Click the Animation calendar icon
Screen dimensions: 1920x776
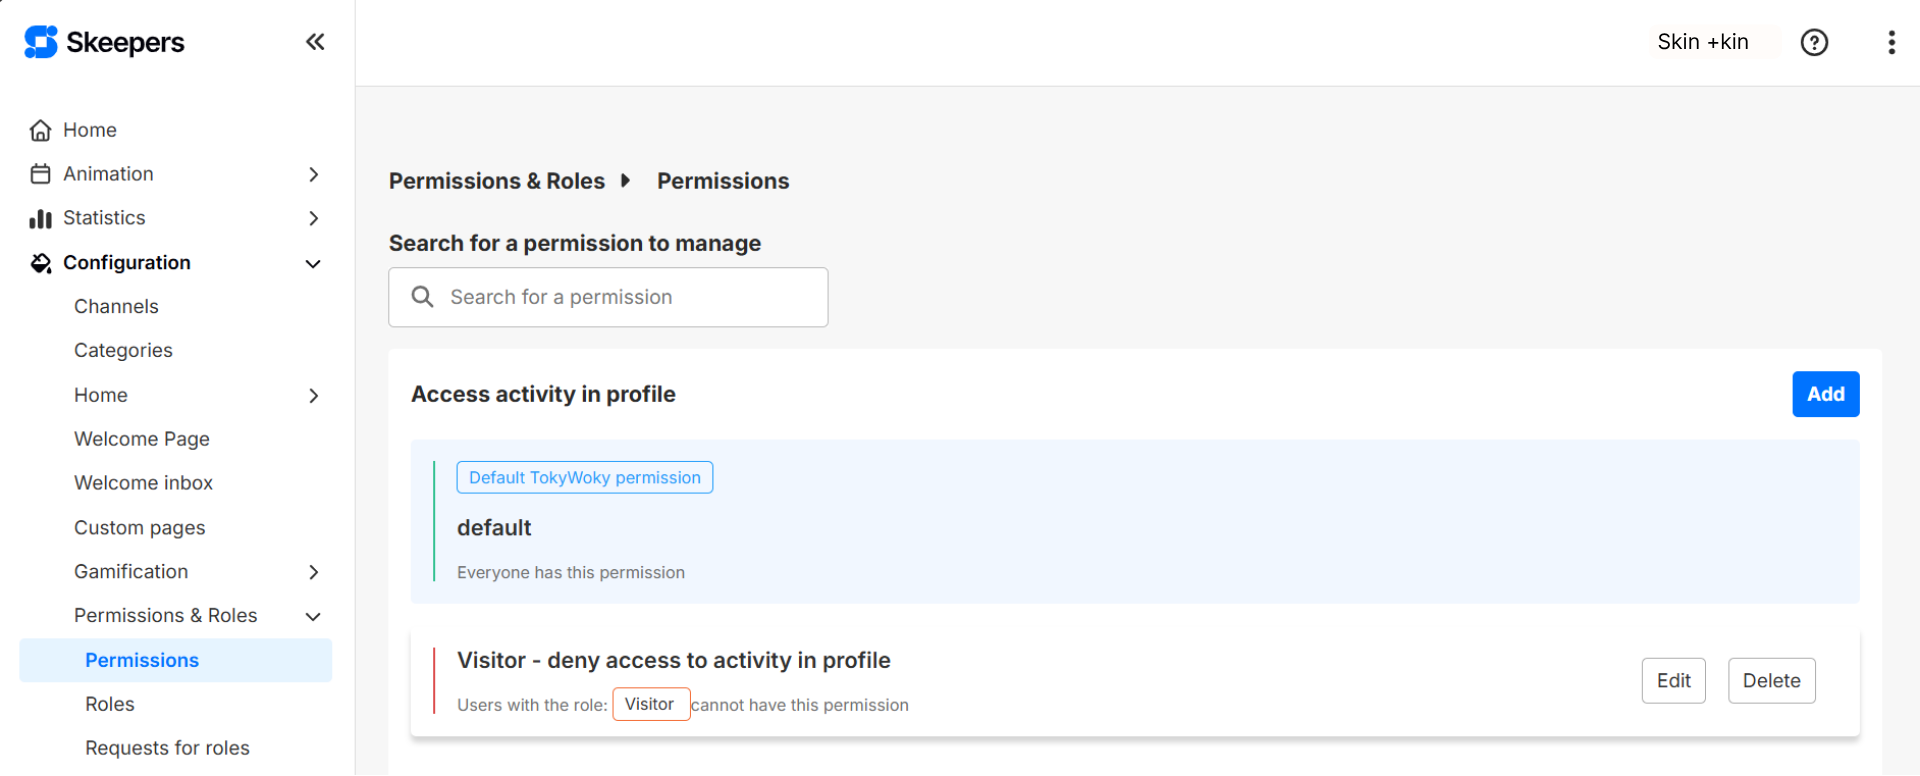pyautogui.click(x=40, y=174)
